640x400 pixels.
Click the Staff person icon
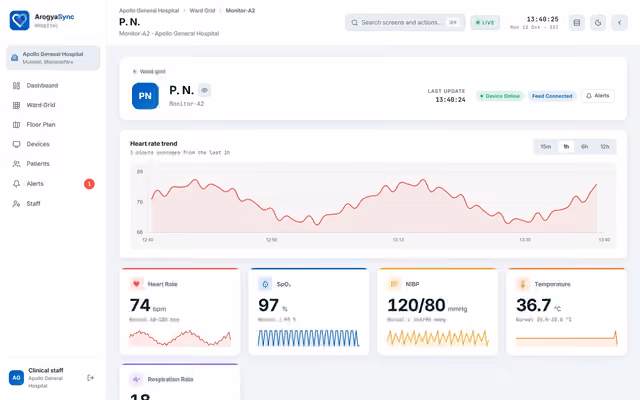coord(16,204)
